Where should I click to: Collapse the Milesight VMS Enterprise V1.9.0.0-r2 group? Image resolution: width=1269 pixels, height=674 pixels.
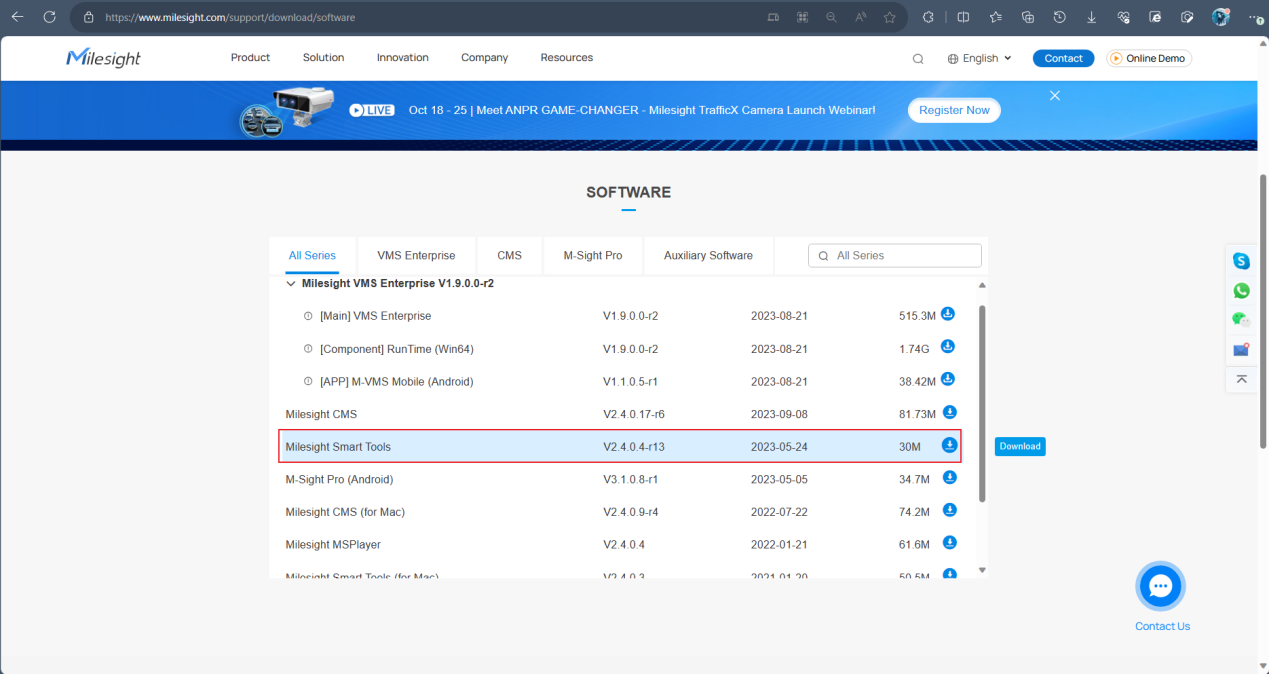[x=291, y=284]
